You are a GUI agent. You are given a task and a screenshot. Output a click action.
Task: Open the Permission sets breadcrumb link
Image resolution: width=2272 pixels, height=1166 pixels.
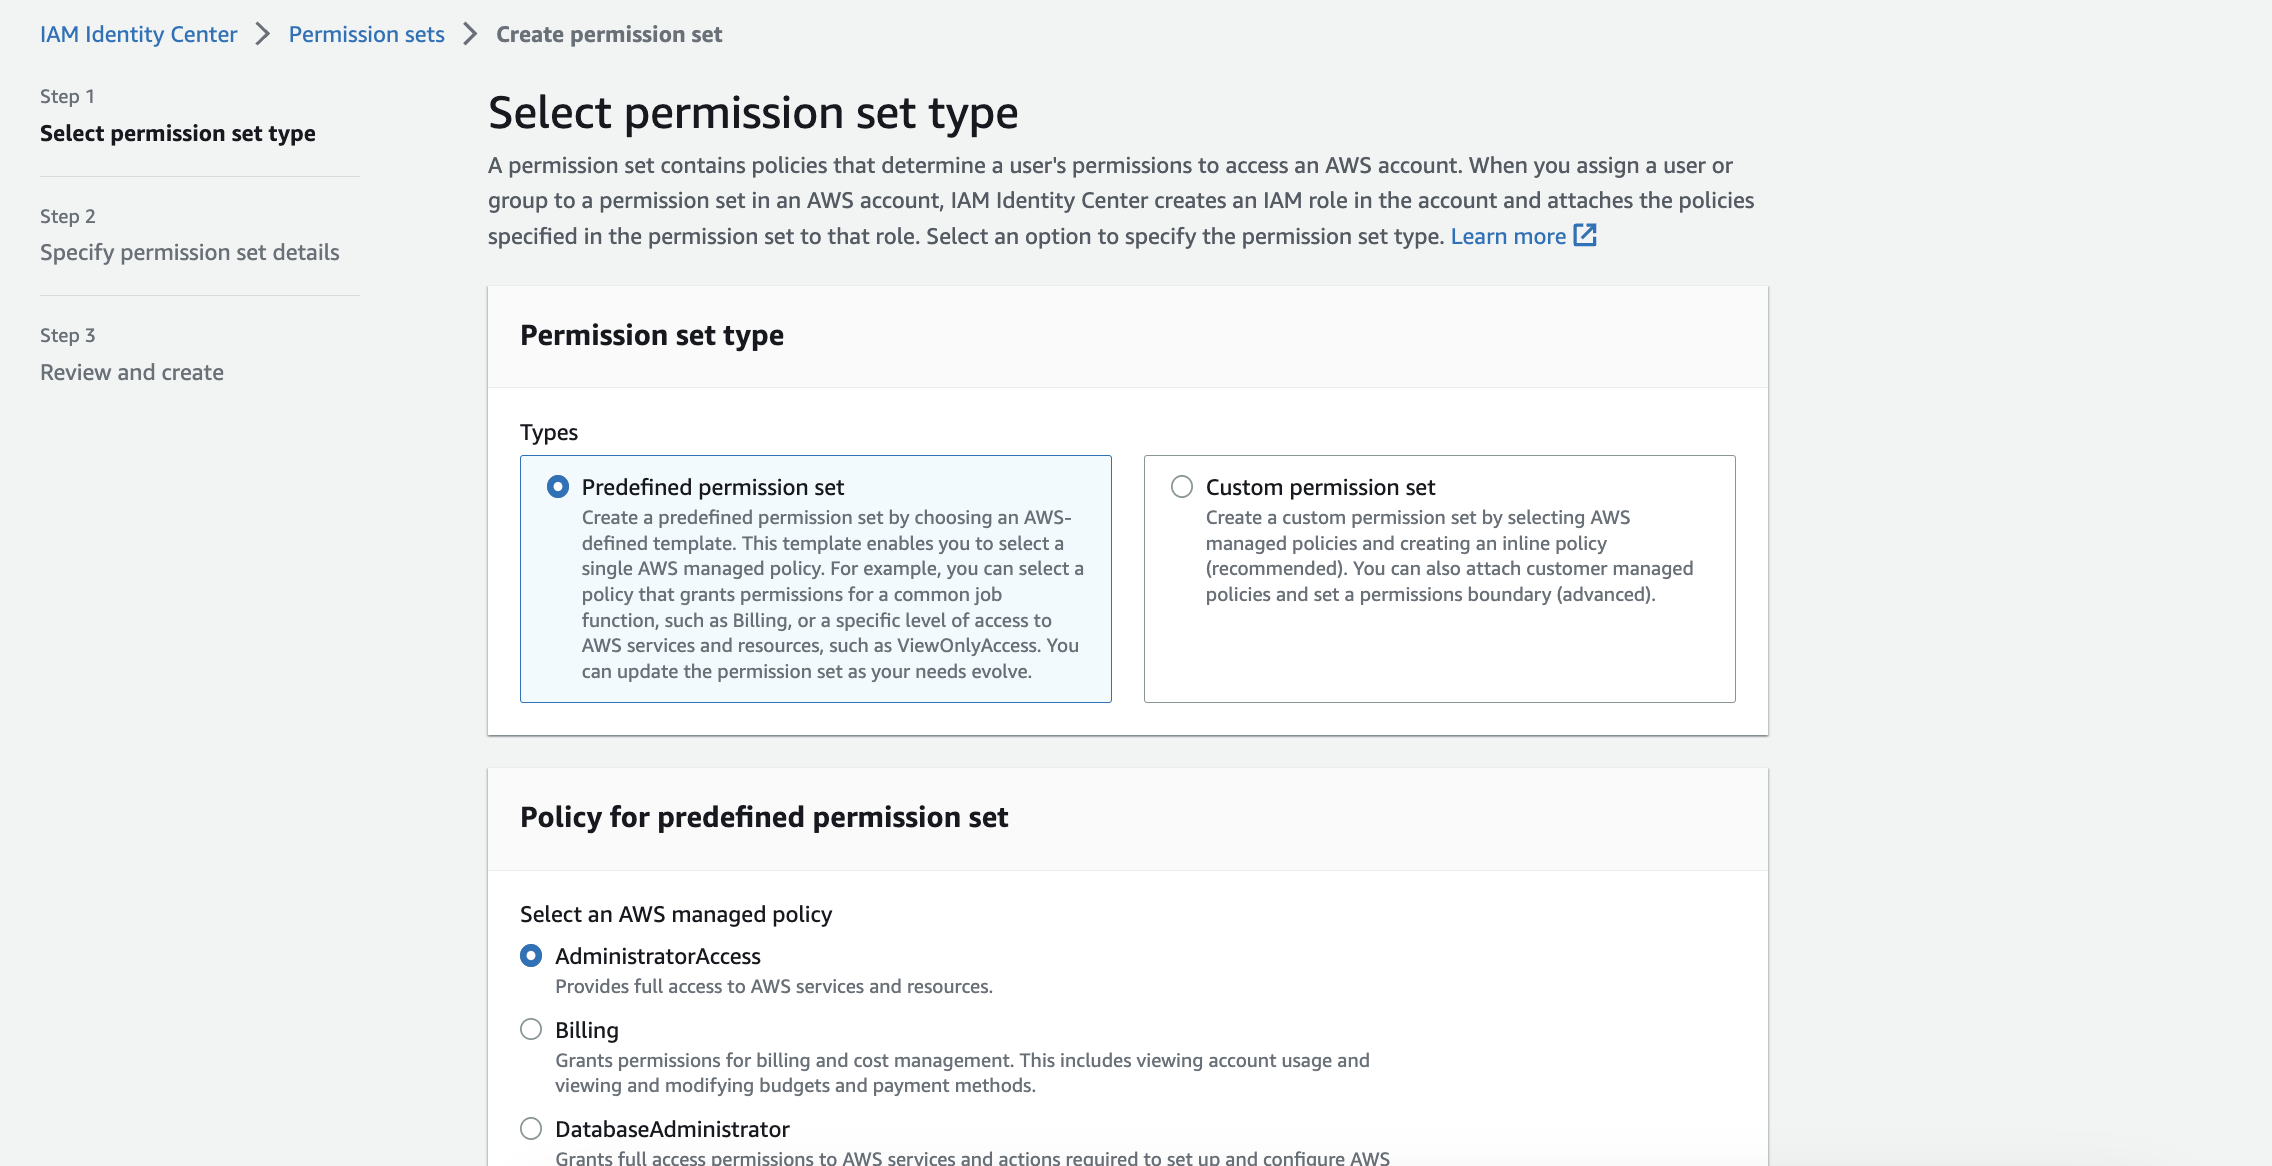[366, 33]
